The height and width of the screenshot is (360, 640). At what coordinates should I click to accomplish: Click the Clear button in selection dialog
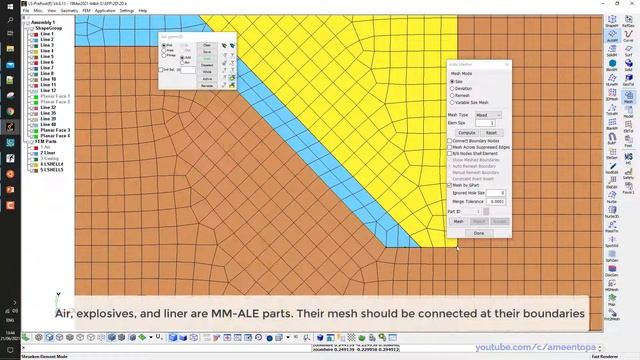point(207,46)
